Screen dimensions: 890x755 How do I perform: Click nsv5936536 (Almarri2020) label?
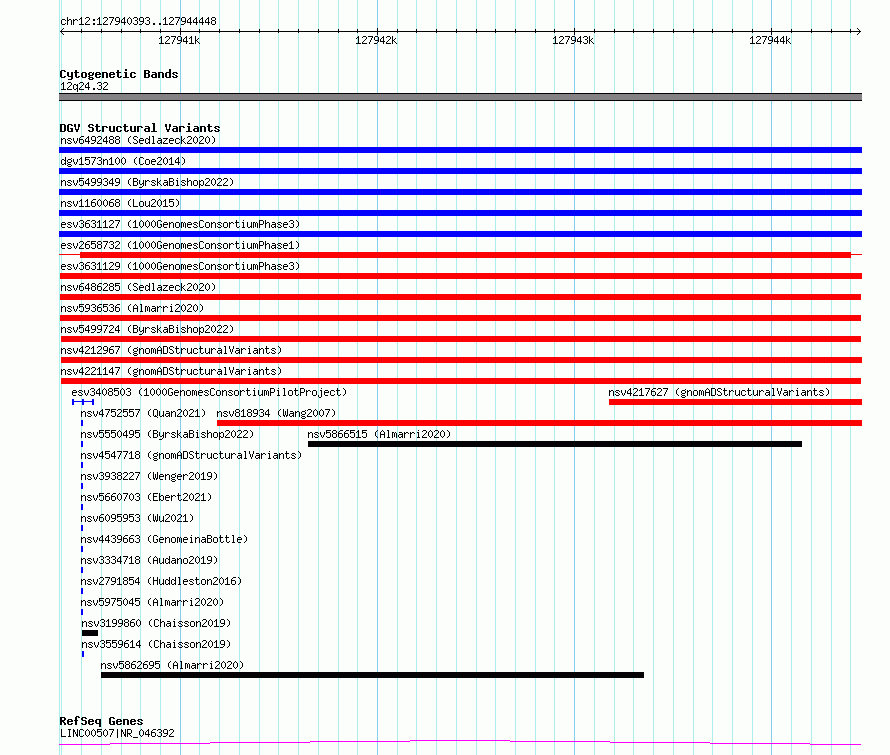click(x=132, y=308)
